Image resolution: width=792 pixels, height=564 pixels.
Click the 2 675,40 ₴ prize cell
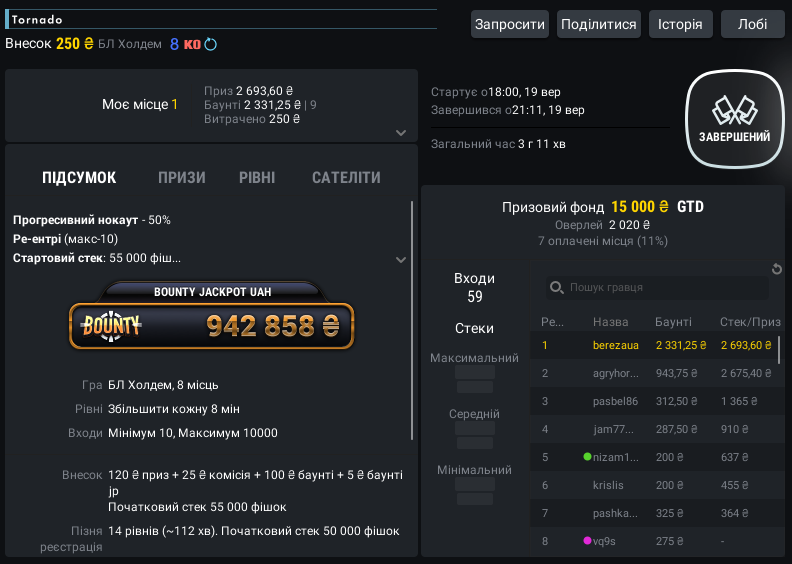(x=746, y=374)
